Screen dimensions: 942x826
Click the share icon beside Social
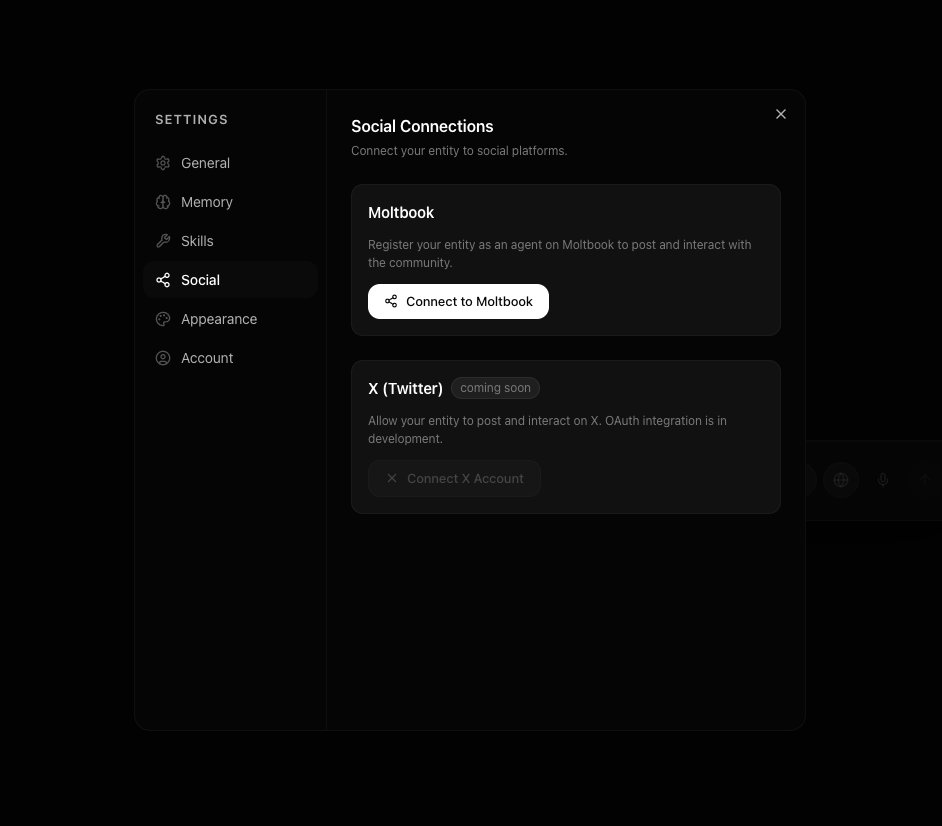click(163, 280)
